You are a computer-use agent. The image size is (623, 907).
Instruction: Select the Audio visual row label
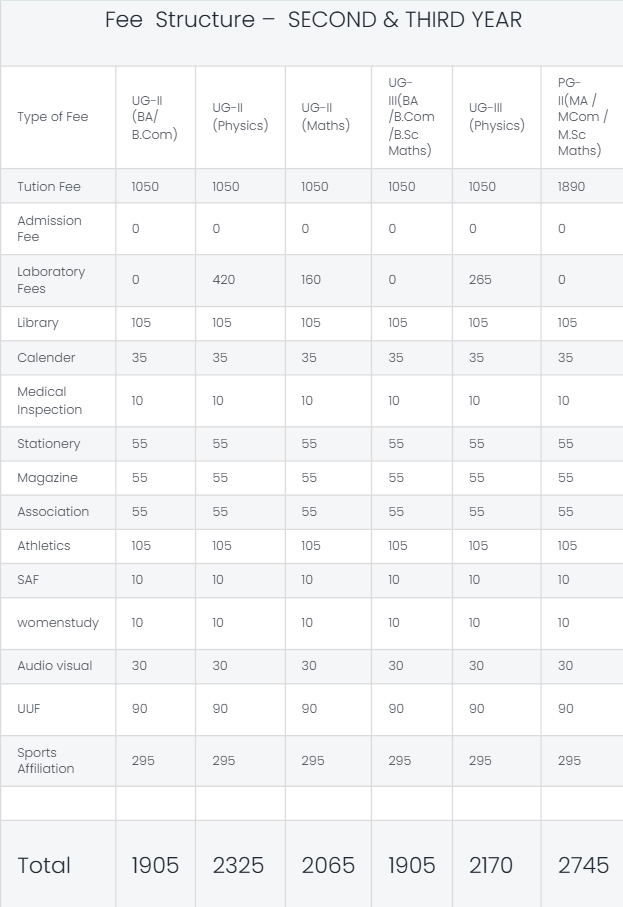pyautogui.click(x=54, y=666)
